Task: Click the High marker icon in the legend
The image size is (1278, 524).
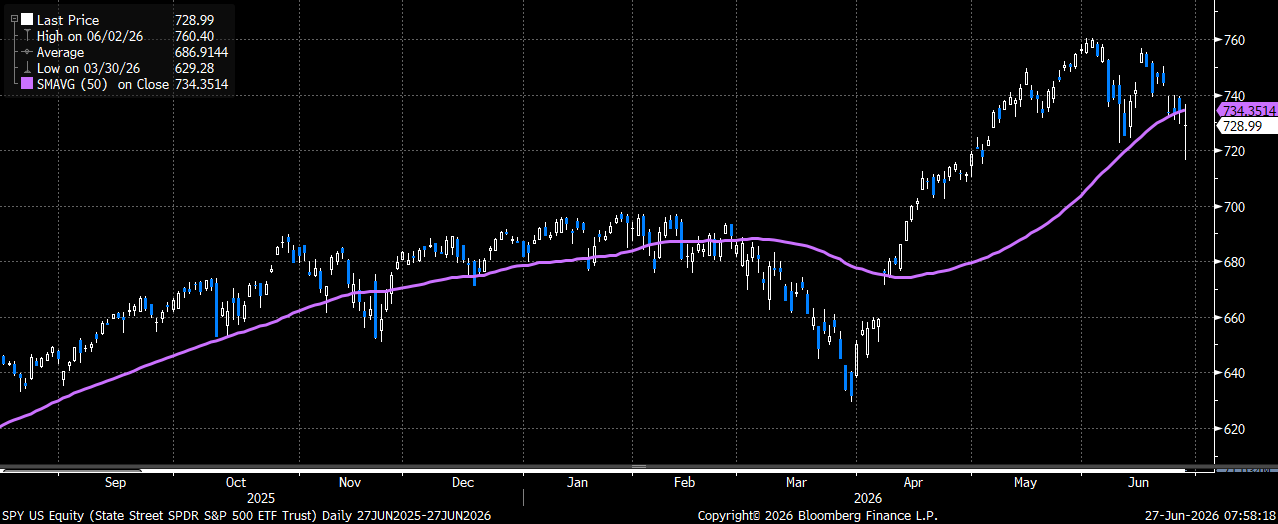Action: [27, 36]
